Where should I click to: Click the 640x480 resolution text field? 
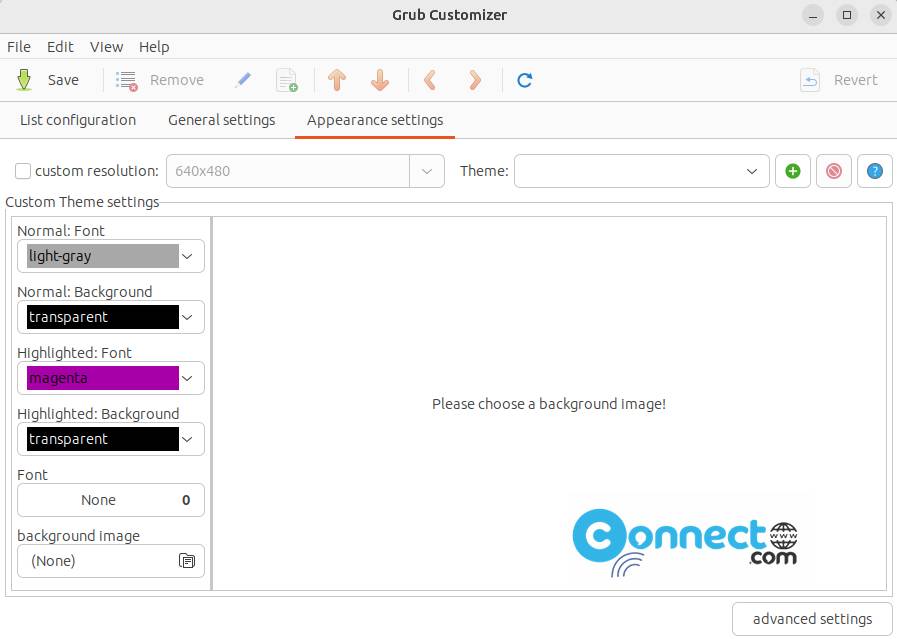(288, 171)
